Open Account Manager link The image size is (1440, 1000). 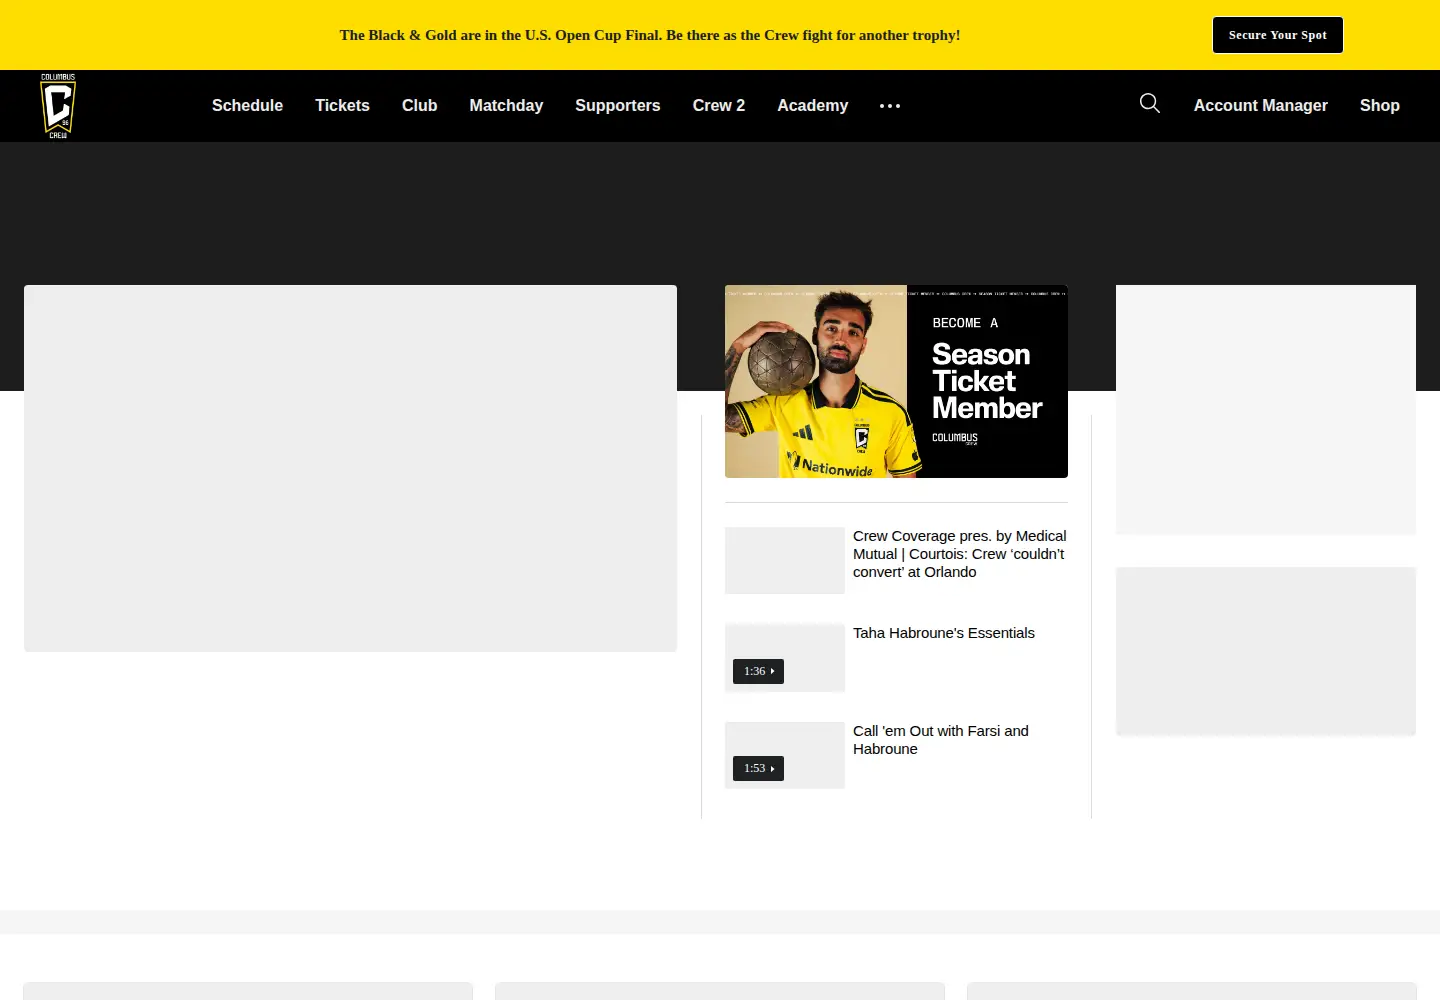[1261, 105]
